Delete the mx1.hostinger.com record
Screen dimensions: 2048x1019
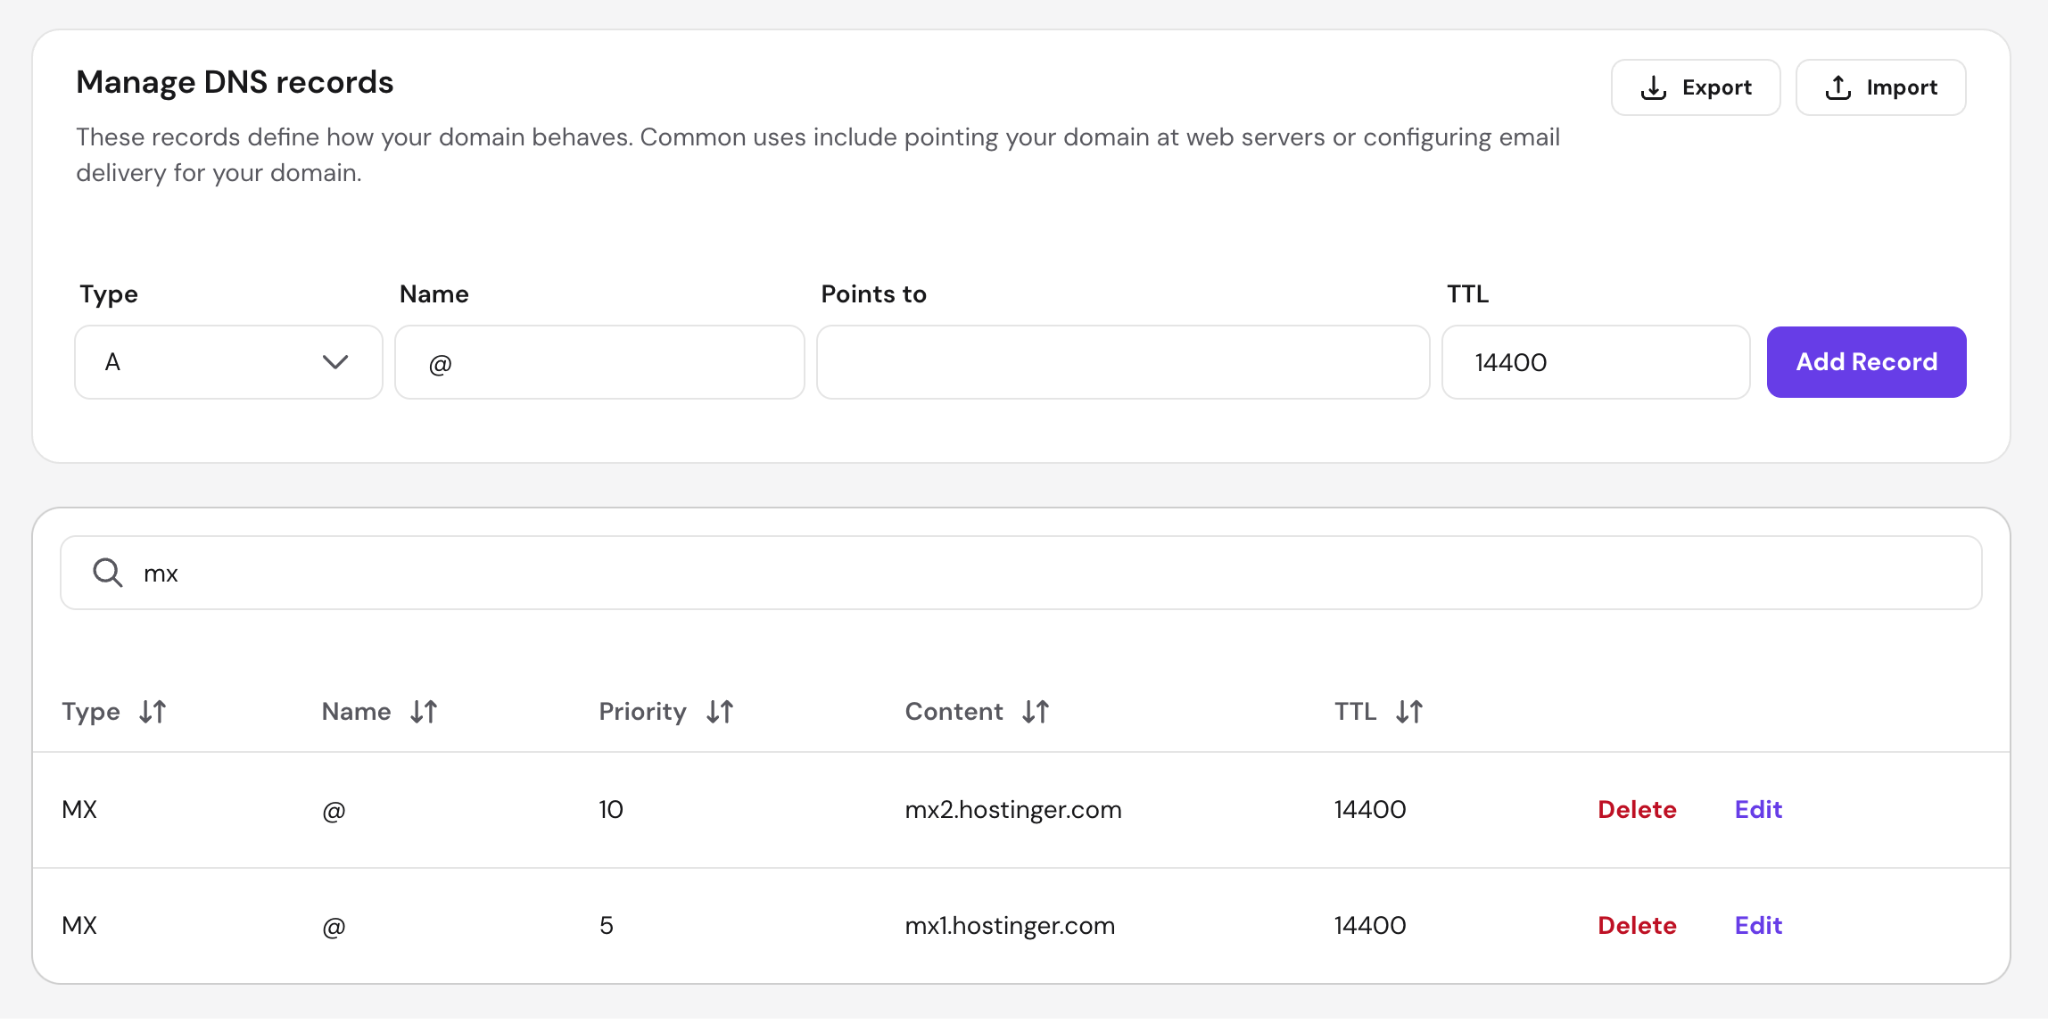[x=1636, y=925]
